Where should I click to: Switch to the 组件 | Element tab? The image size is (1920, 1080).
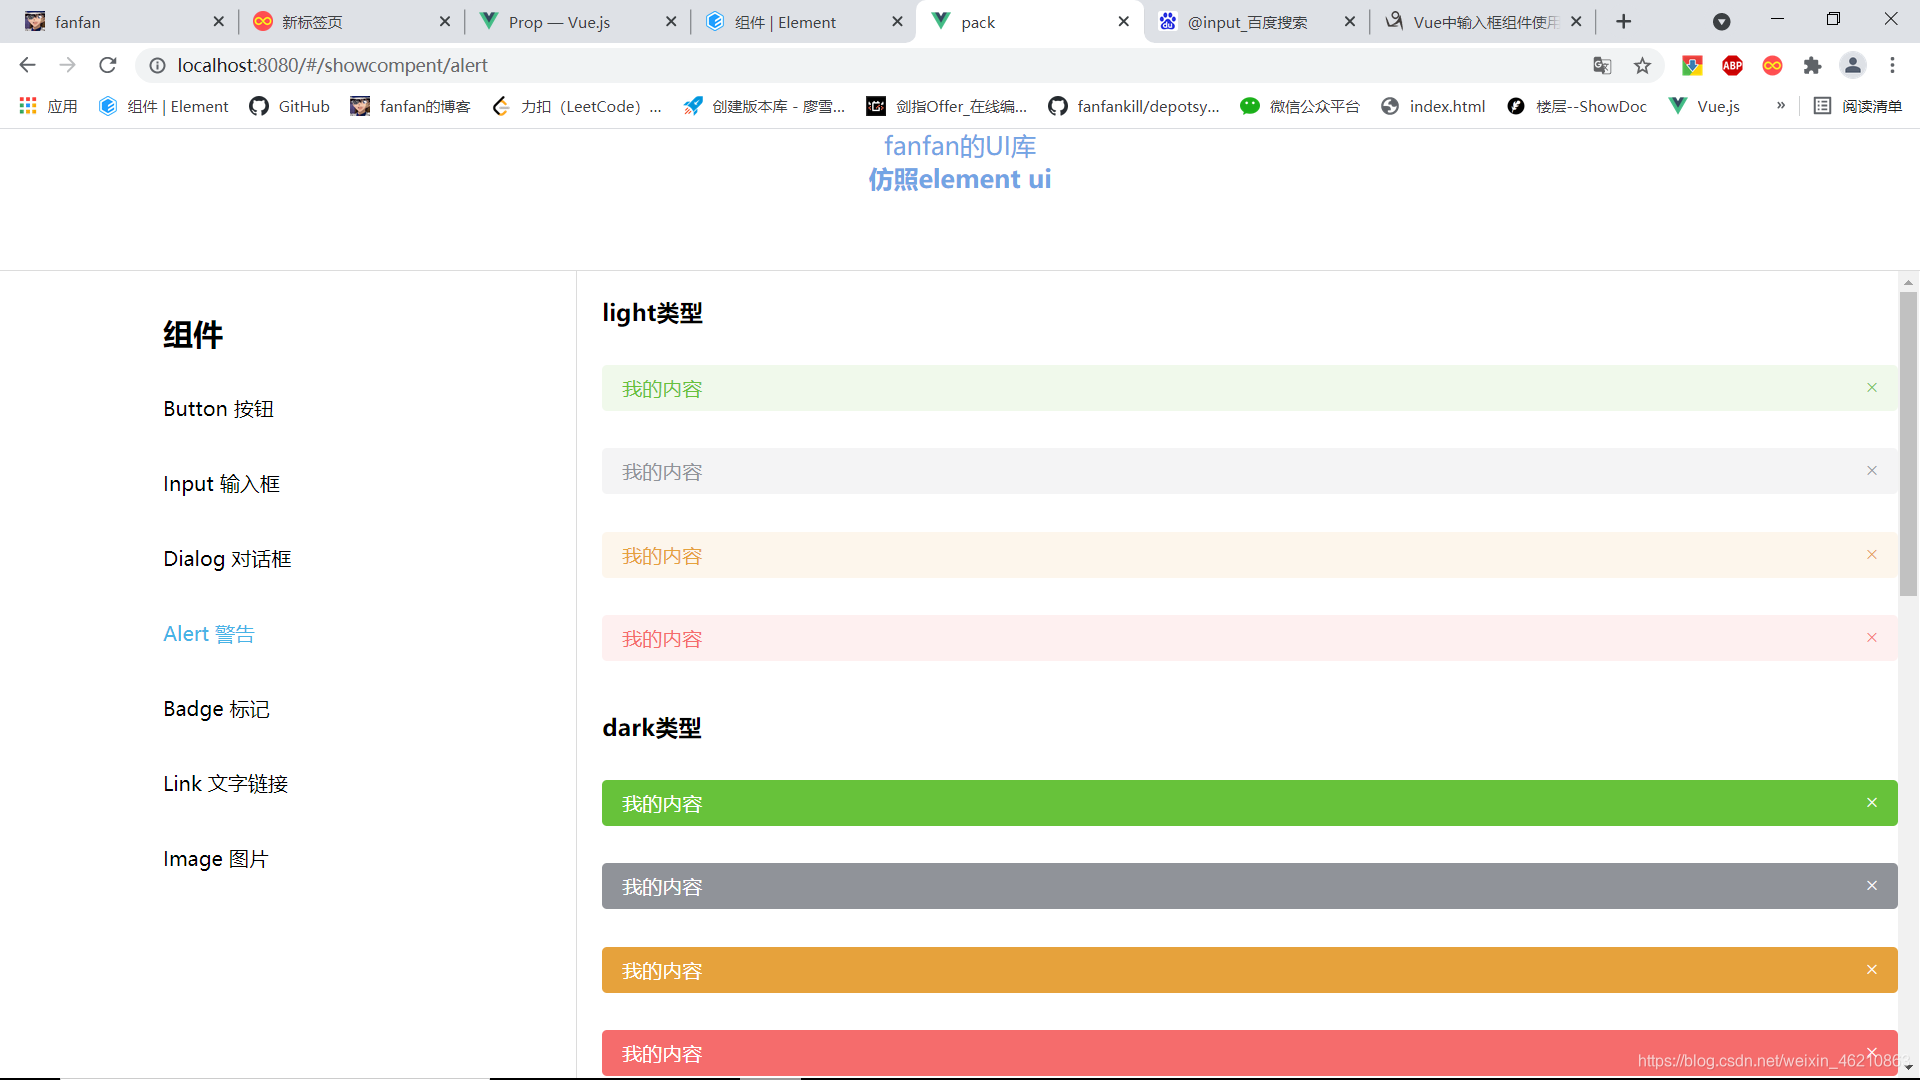coord(786,22)
